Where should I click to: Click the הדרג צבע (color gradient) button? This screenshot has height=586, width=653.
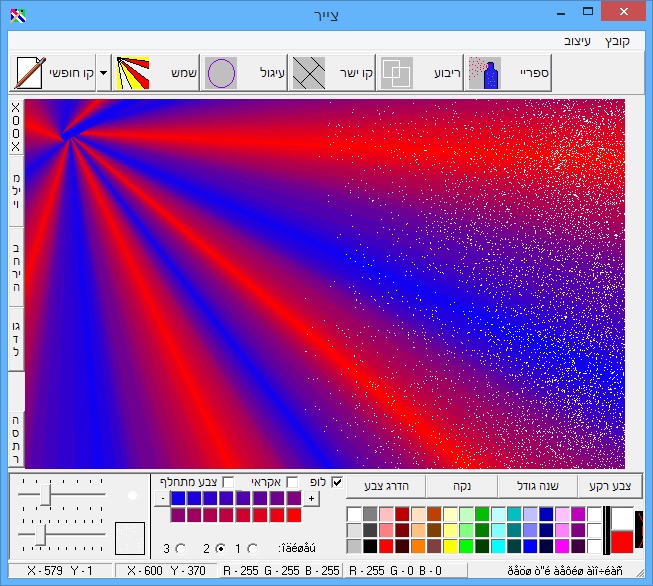[386, 486]
